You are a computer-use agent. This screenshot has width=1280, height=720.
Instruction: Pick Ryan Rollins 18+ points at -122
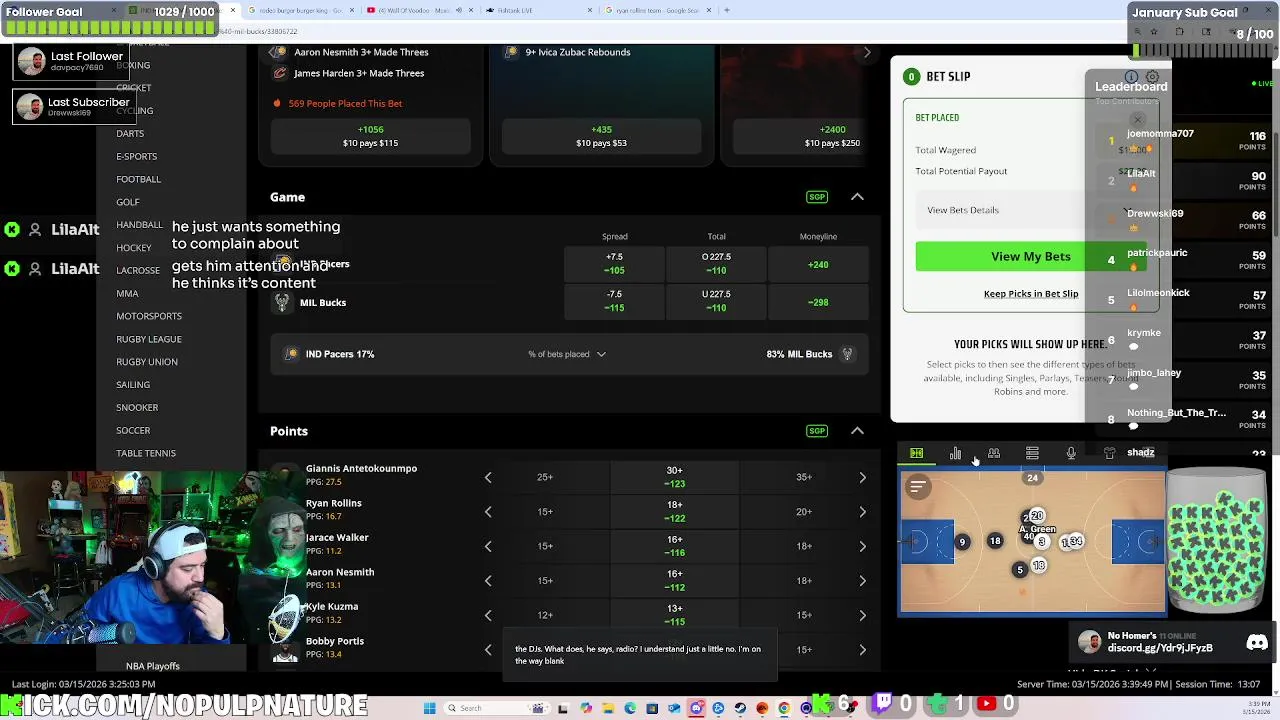[x=675, y=512]
